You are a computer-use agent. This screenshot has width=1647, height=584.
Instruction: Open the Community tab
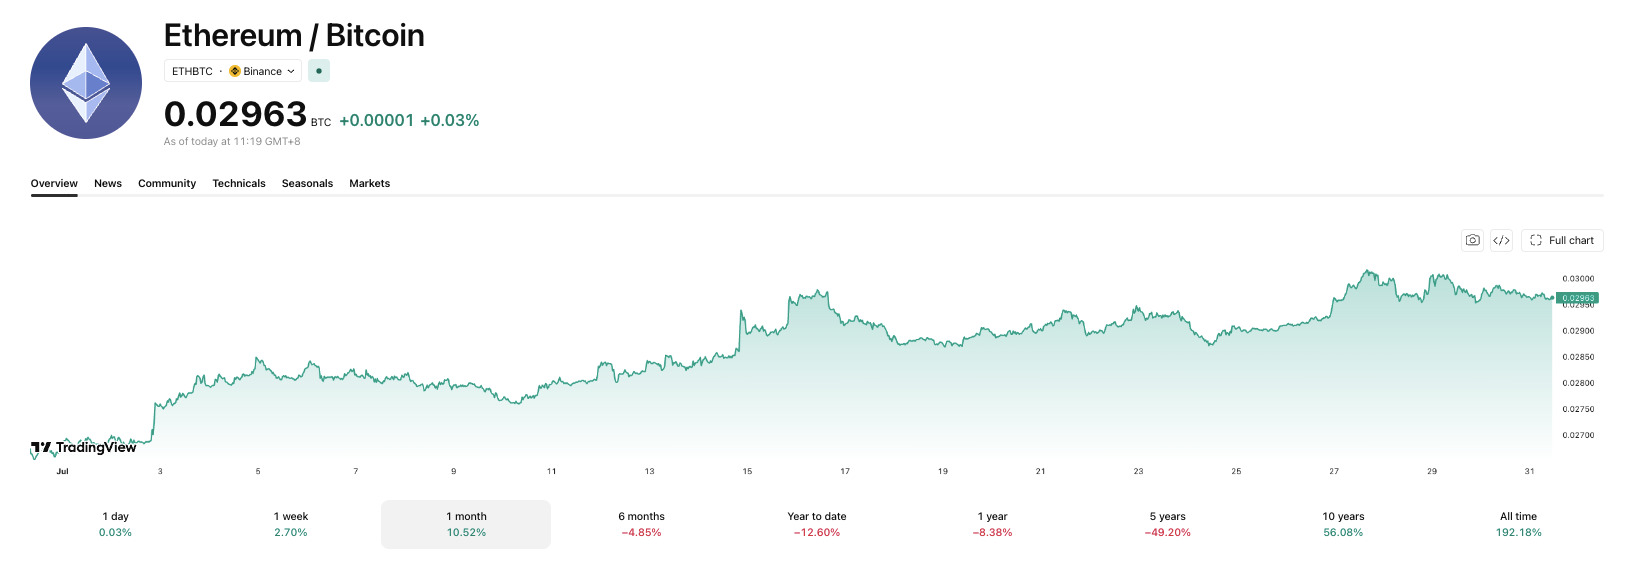coord(167,183)
